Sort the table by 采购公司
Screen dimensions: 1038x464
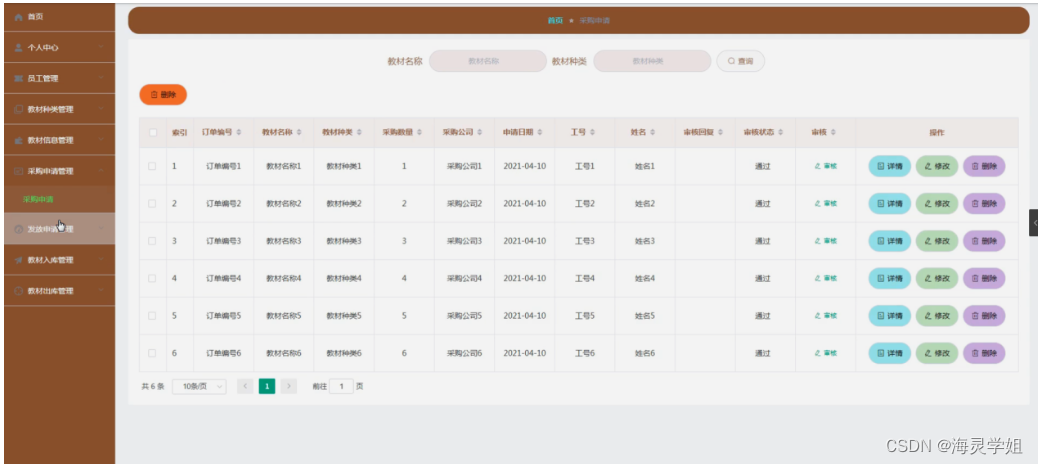click(x=480, y=132)
